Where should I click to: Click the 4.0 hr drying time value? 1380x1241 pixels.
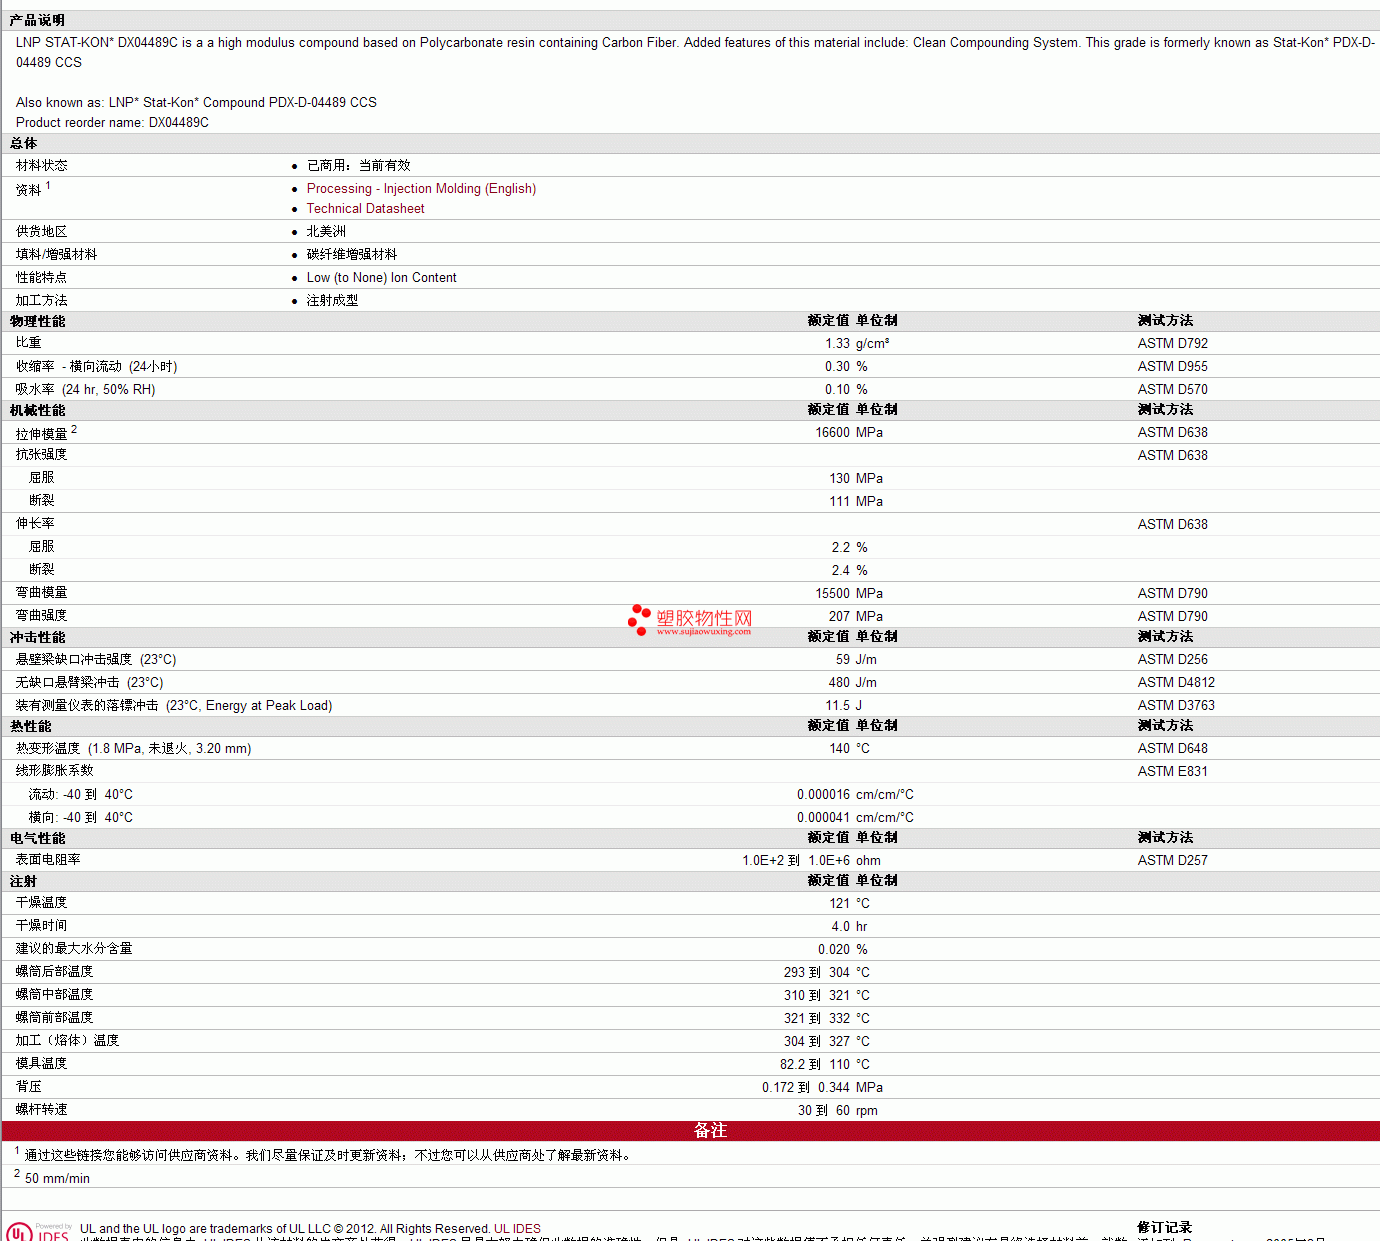click(x=849, y=927)
